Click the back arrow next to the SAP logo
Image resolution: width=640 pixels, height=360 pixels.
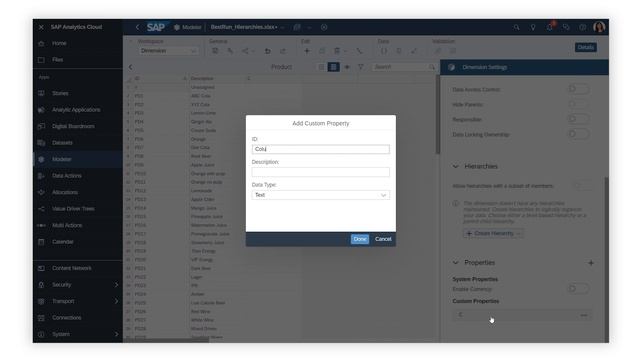click(x=137, y=27)
